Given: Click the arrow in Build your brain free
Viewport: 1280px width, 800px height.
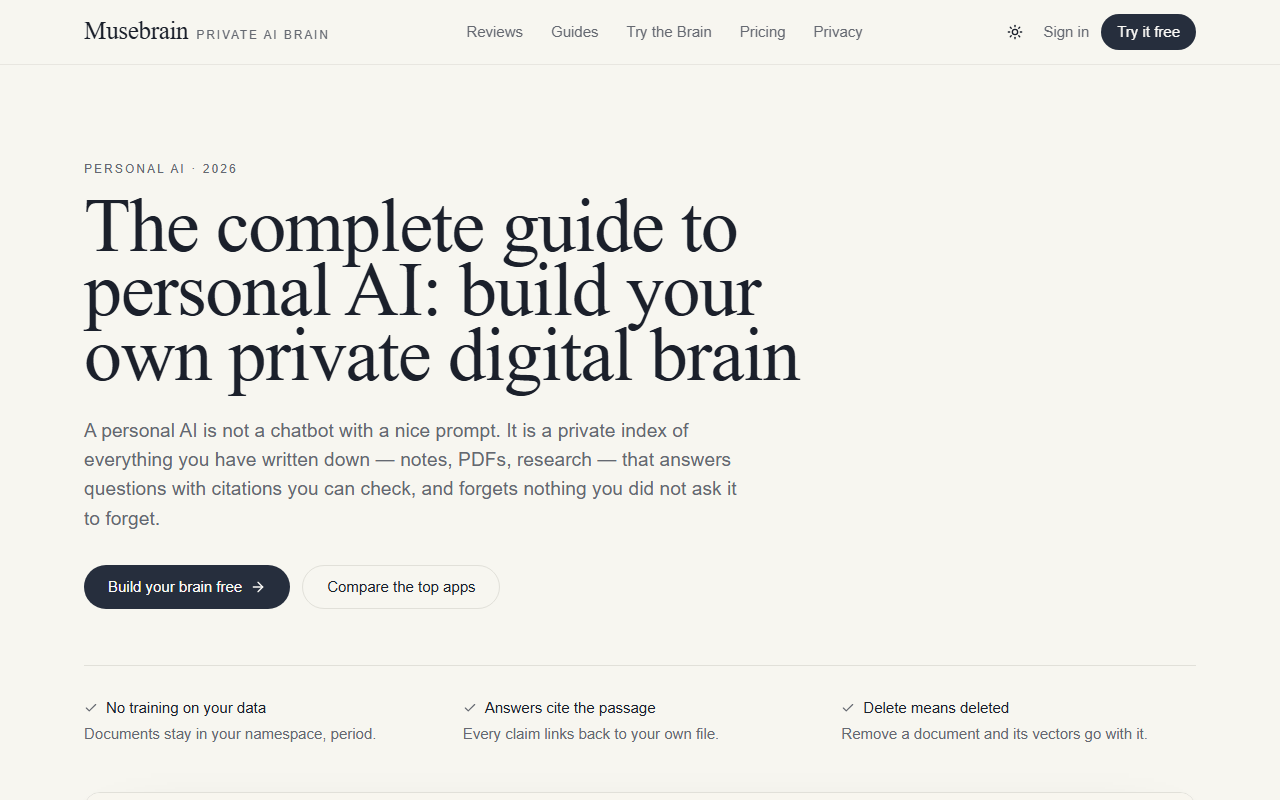Looking at the screenshot, I should click(x=258, y=587).
